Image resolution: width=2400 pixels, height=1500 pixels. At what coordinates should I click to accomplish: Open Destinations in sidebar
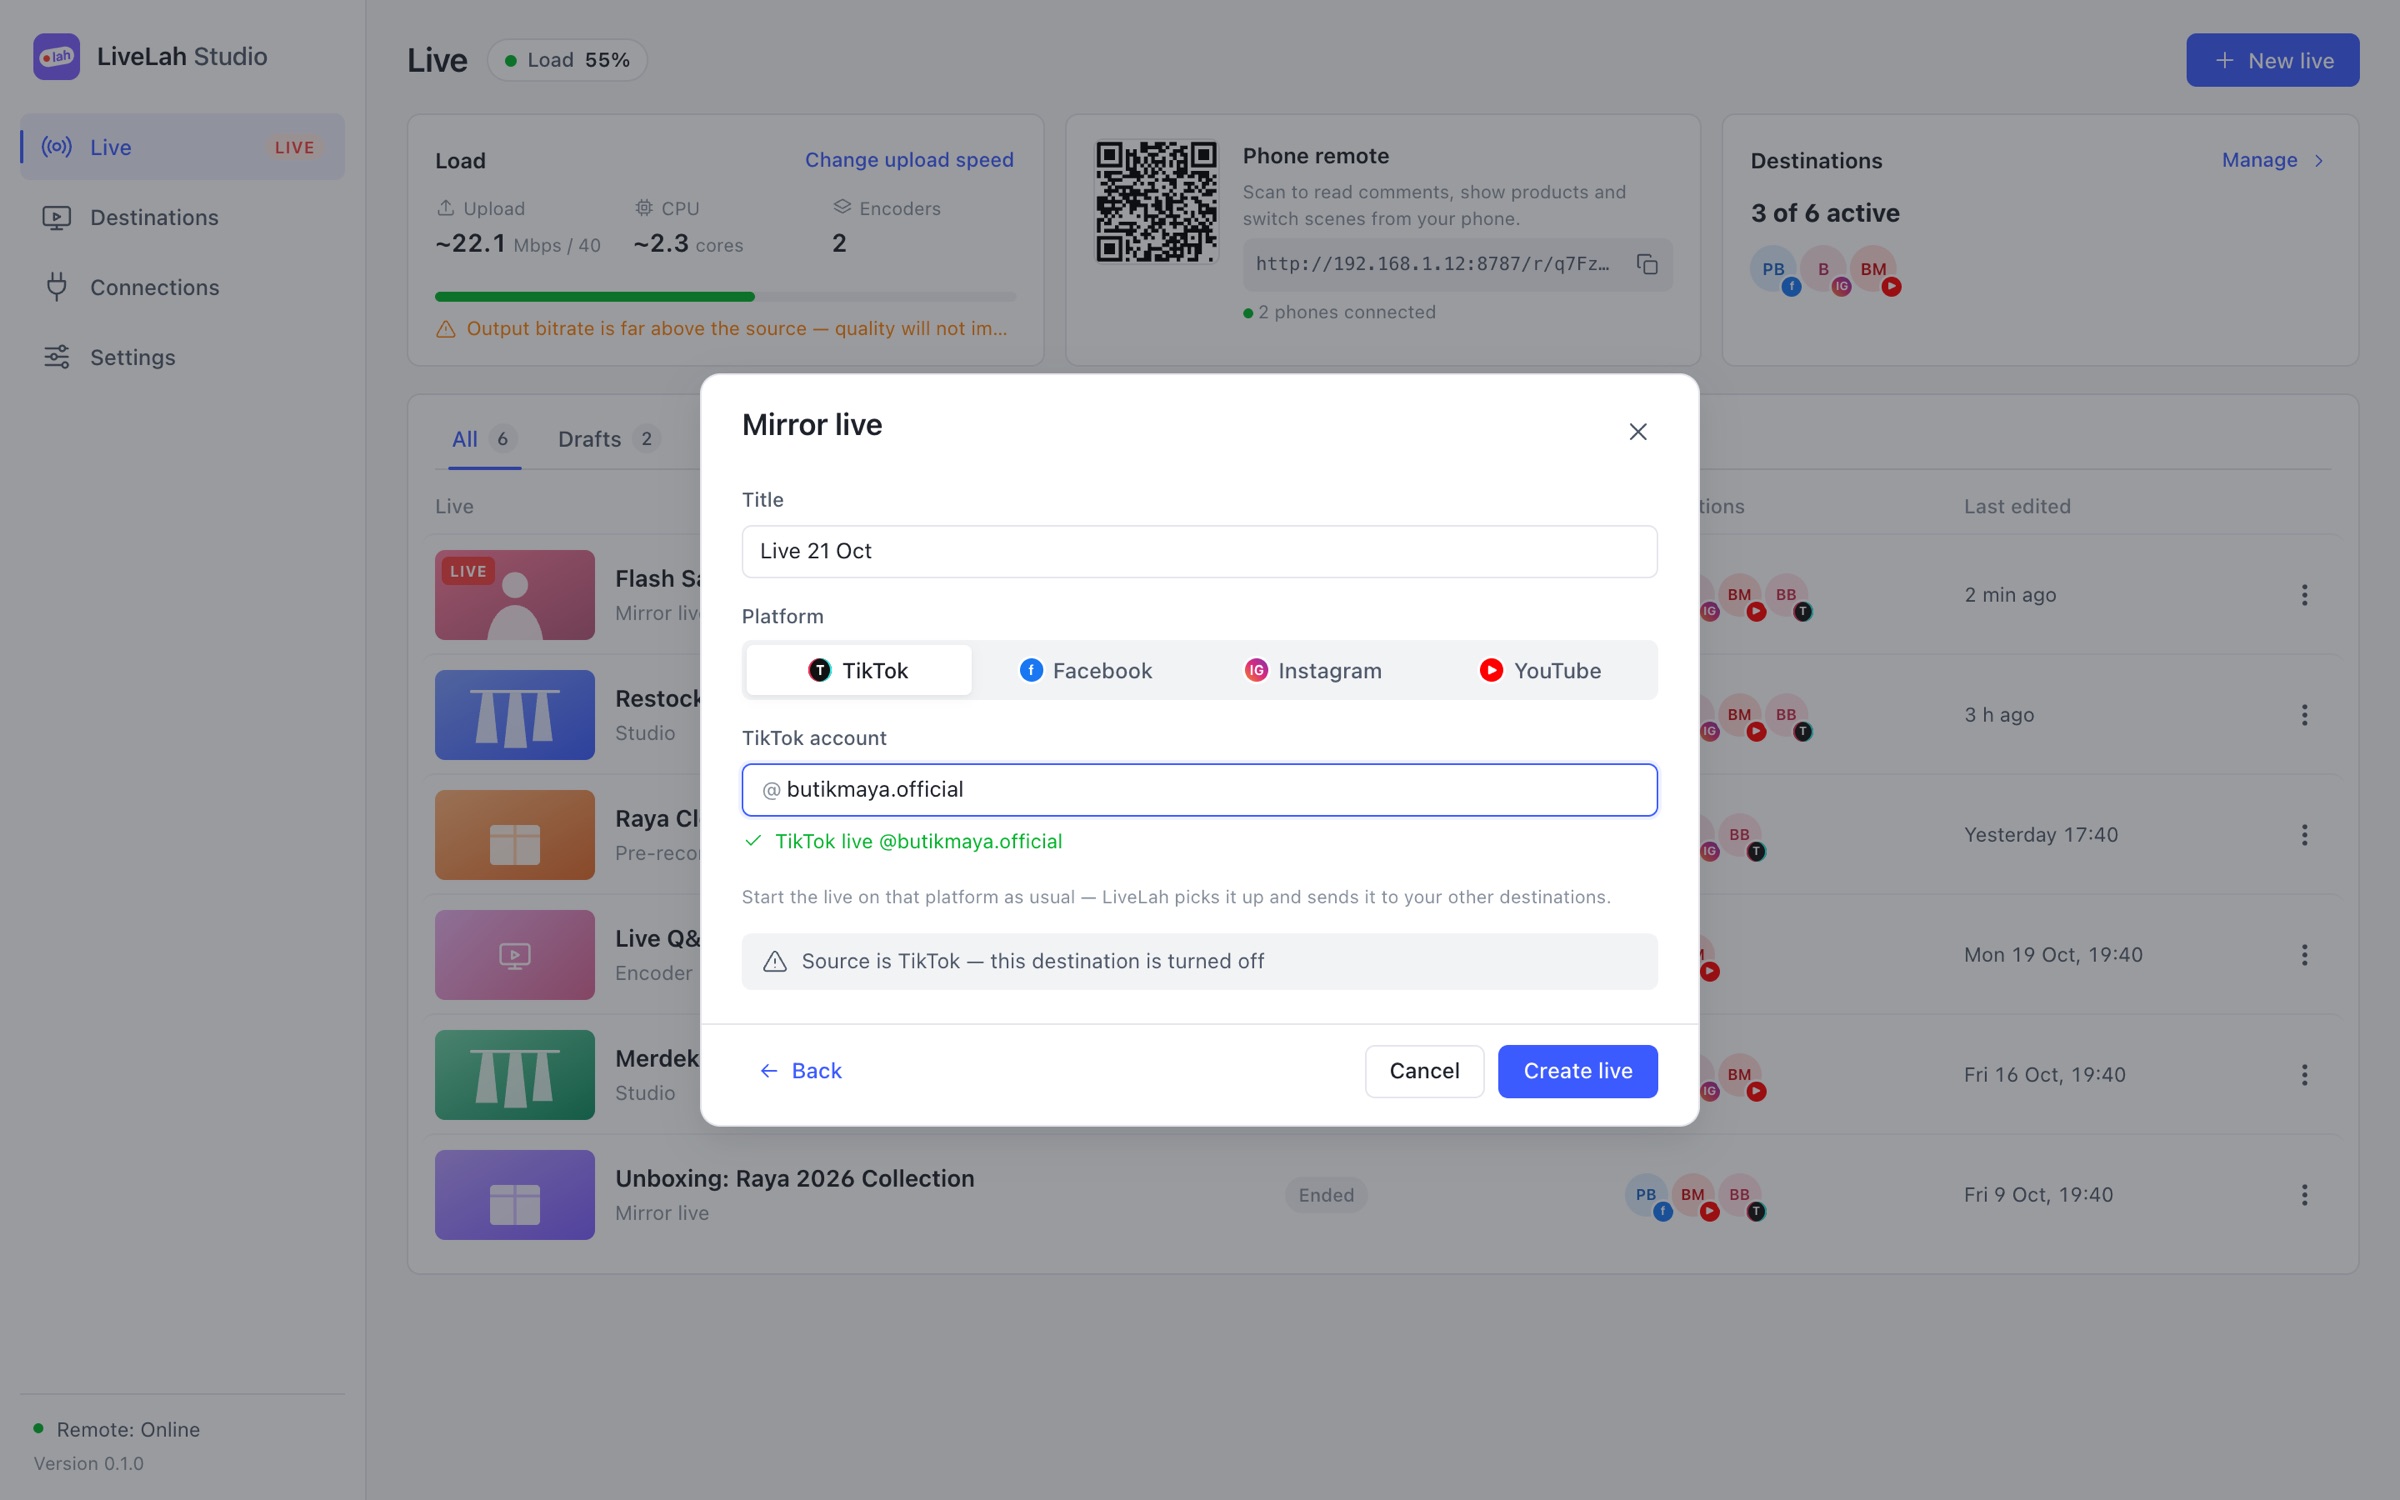(182, 217)
